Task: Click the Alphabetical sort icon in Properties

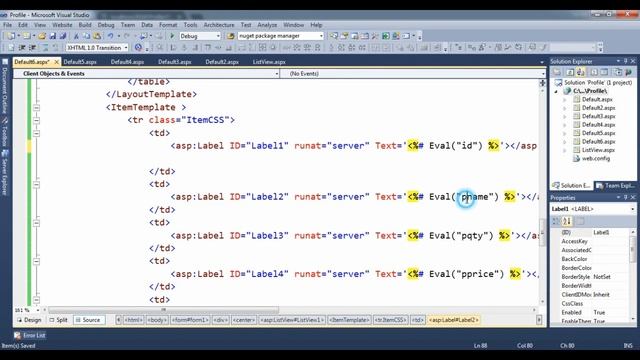Action: pyautogui.click(x=567, y=221)
